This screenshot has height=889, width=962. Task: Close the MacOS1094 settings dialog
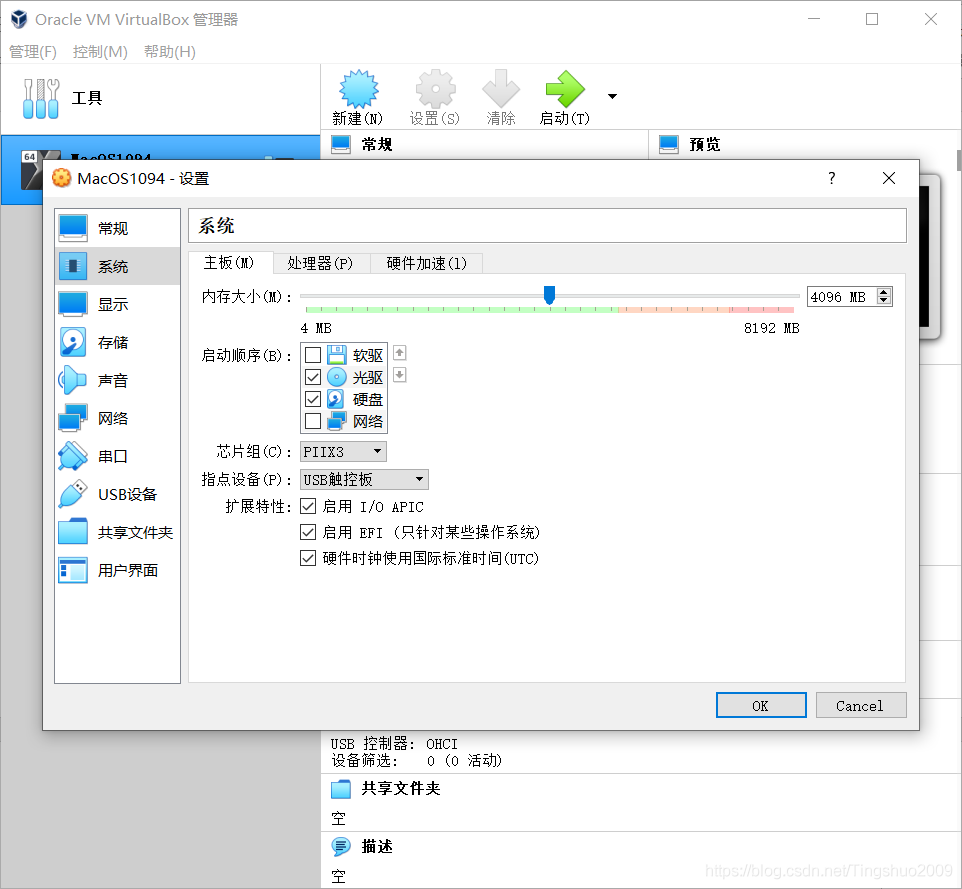pyautogui.click(x=888, y=179)
